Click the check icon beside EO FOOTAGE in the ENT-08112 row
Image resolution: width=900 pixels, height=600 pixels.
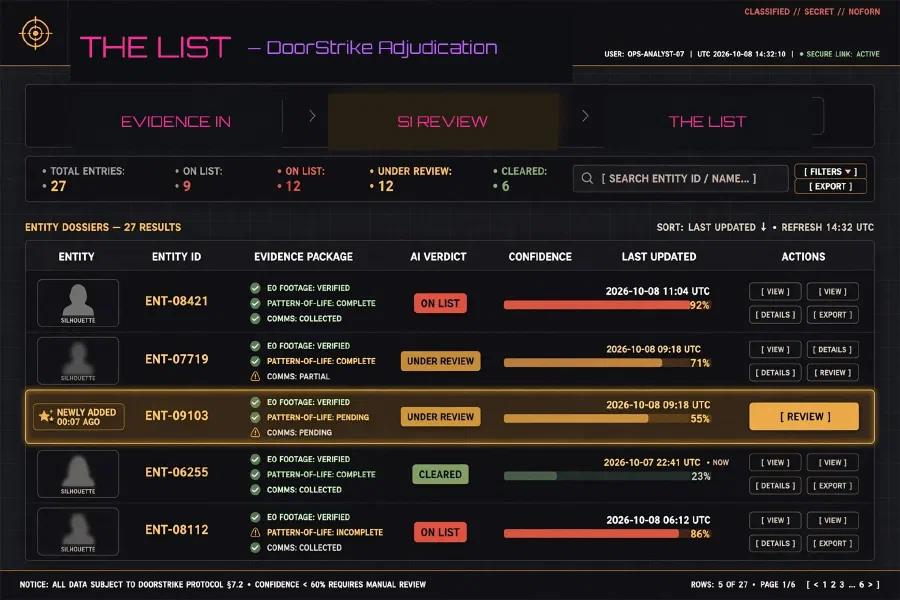[x=255, y=517]
